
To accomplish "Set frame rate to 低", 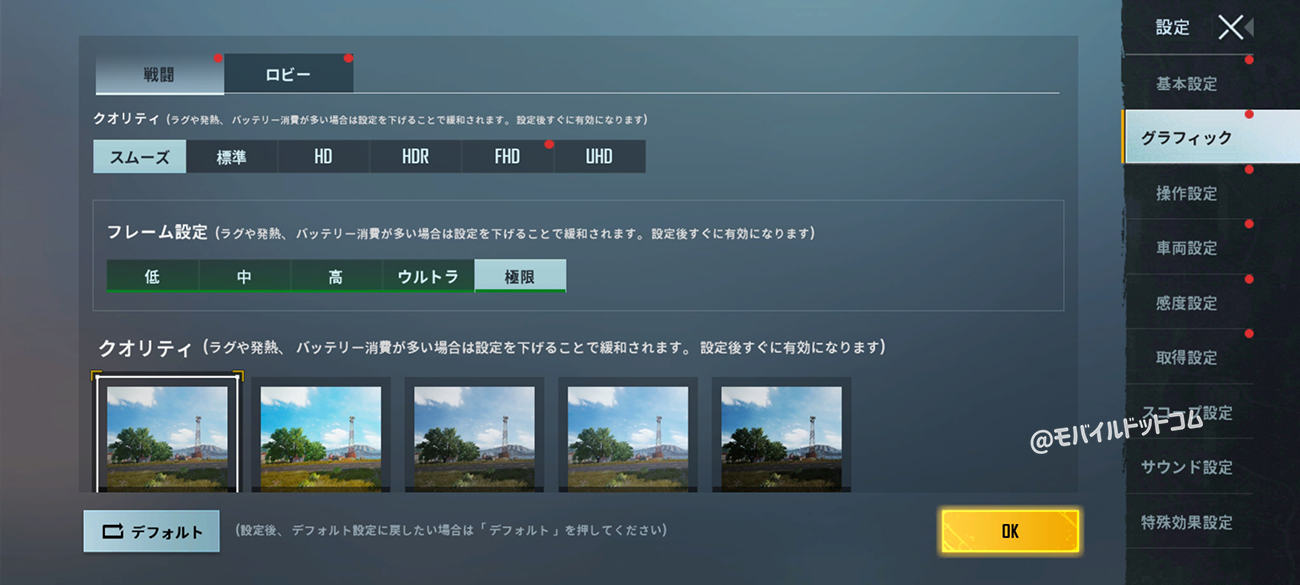I will [152, 276].
